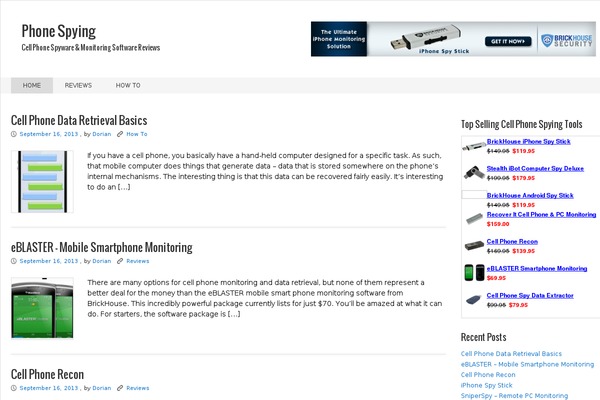Open the Cell Phone Recon product link in sidebar
Screen dimensions: 600x400
(x=512, y=242)
